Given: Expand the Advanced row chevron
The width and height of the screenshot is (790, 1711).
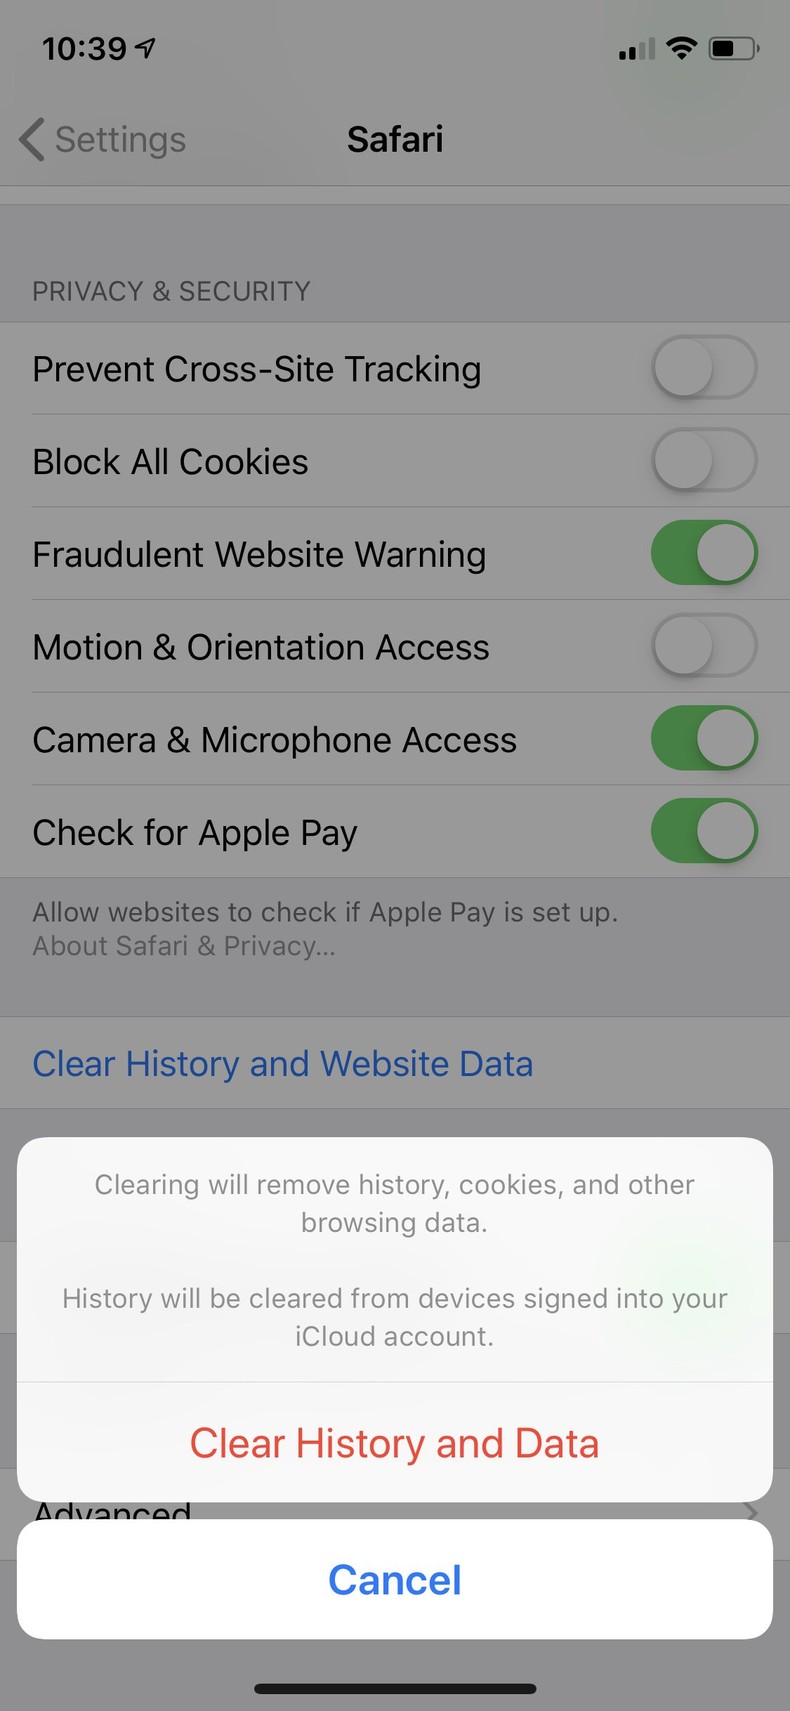Looking at the screenshot, I should click(x=752, y=1511).
